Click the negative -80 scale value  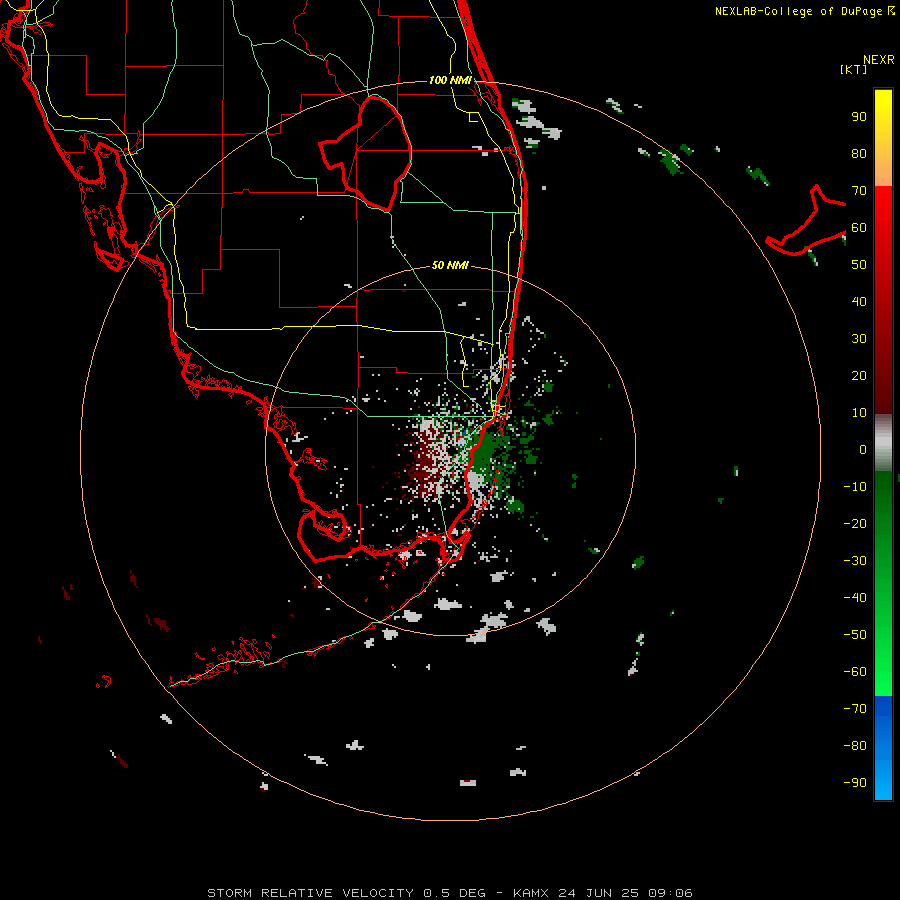click(855, 746)
